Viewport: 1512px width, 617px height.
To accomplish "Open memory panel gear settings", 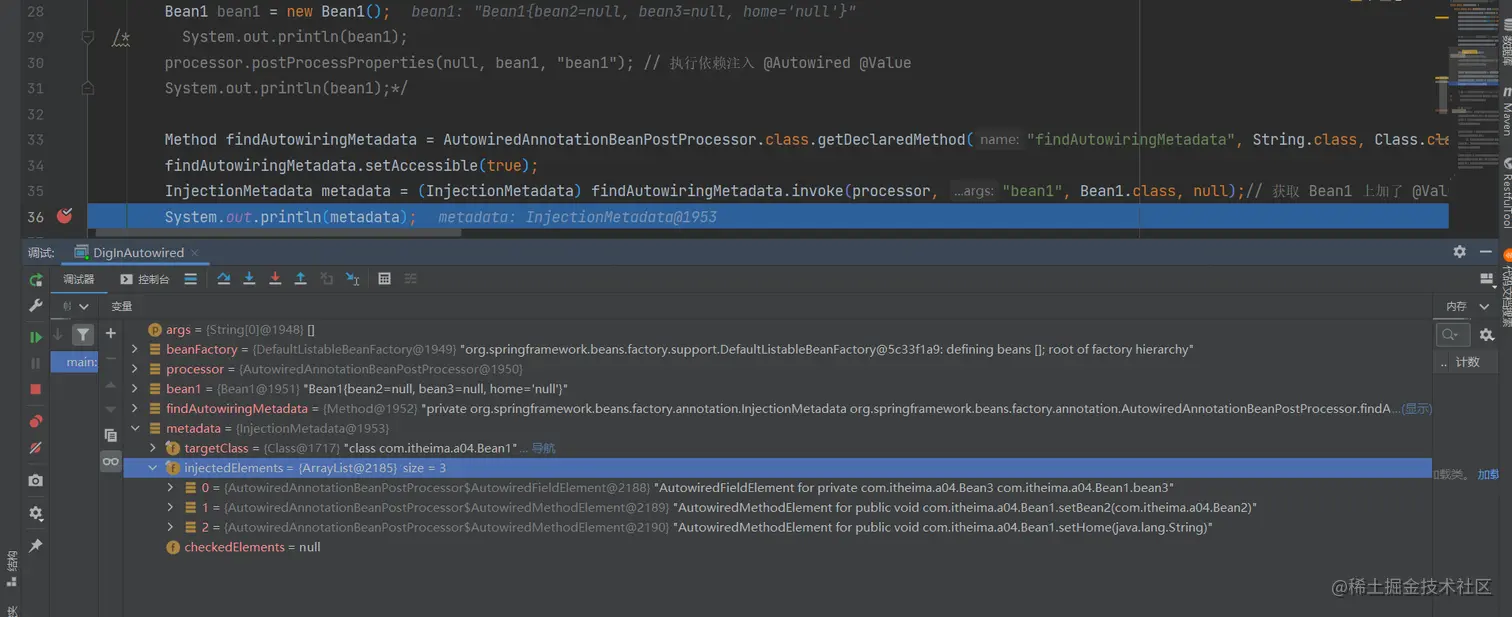I will 1487,335.
